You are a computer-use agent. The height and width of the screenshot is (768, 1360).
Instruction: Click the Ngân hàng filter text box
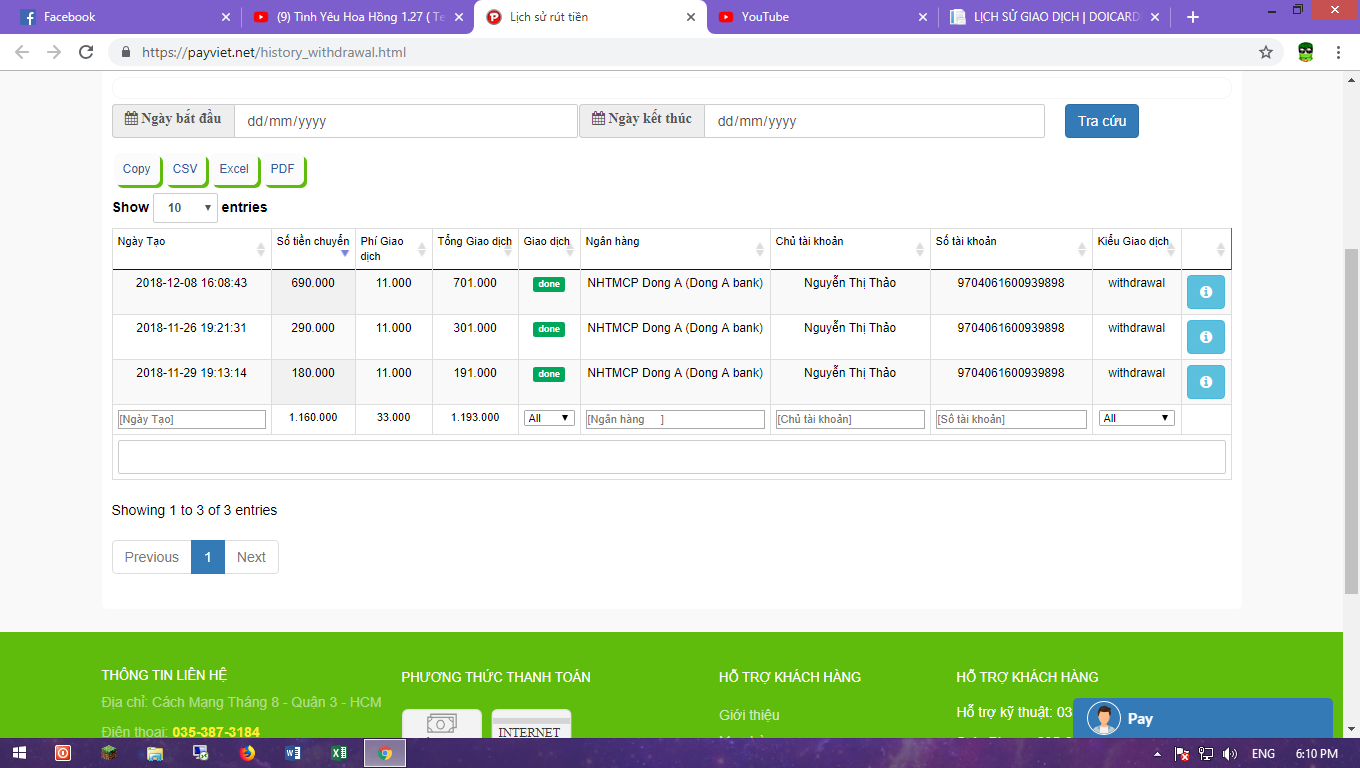tap(675, 419)
